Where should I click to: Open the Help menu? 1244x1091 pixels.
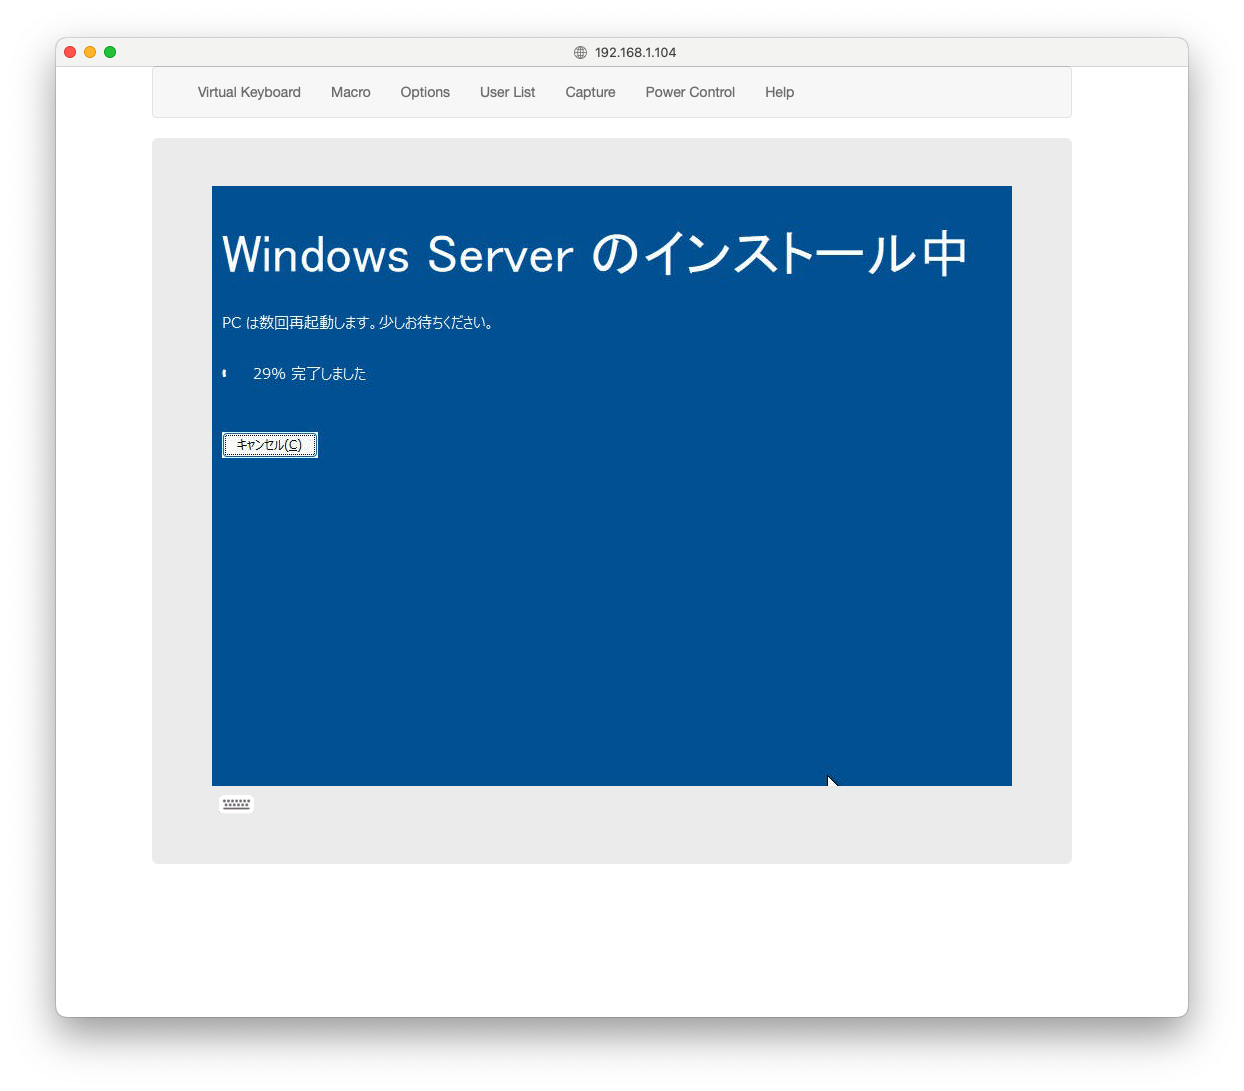pyautogui.click(x=779, y=92)
